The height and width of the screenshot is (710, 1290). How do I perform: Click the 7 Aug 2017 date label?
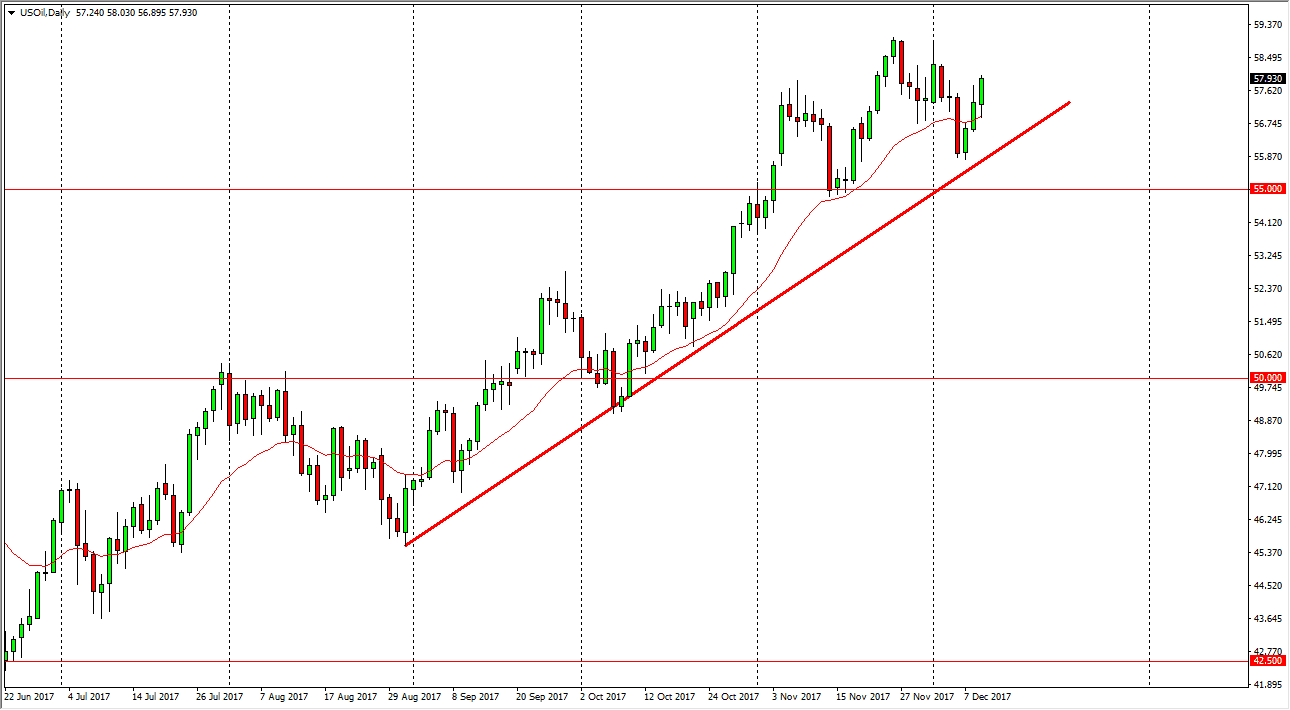(x=285, y=696)
